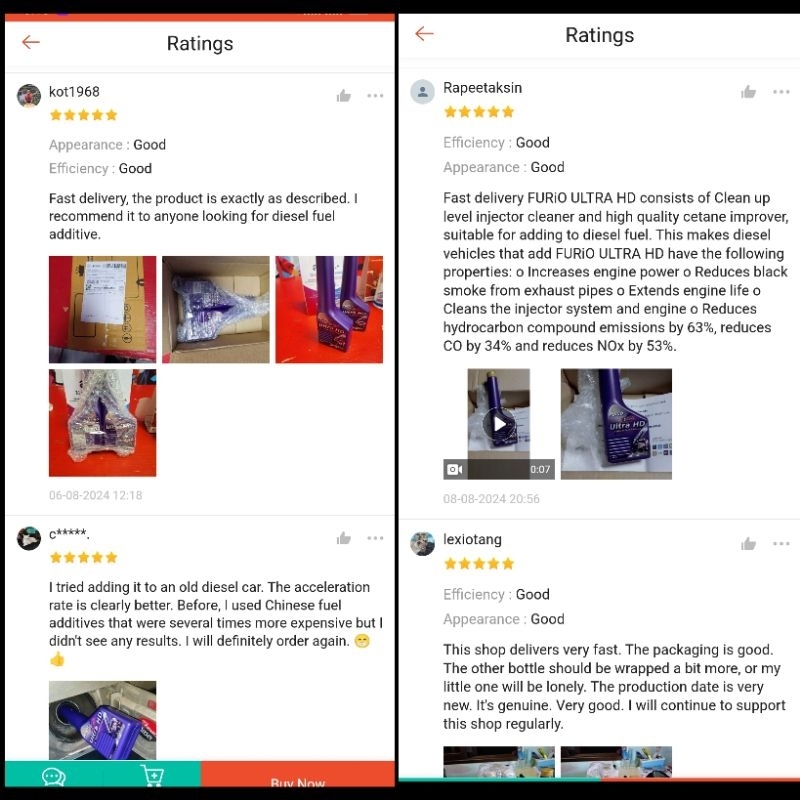This screenshot has width=800, height=800.
Task: Add to cart via bottom cart icon
Action: [x=152, y=776]
